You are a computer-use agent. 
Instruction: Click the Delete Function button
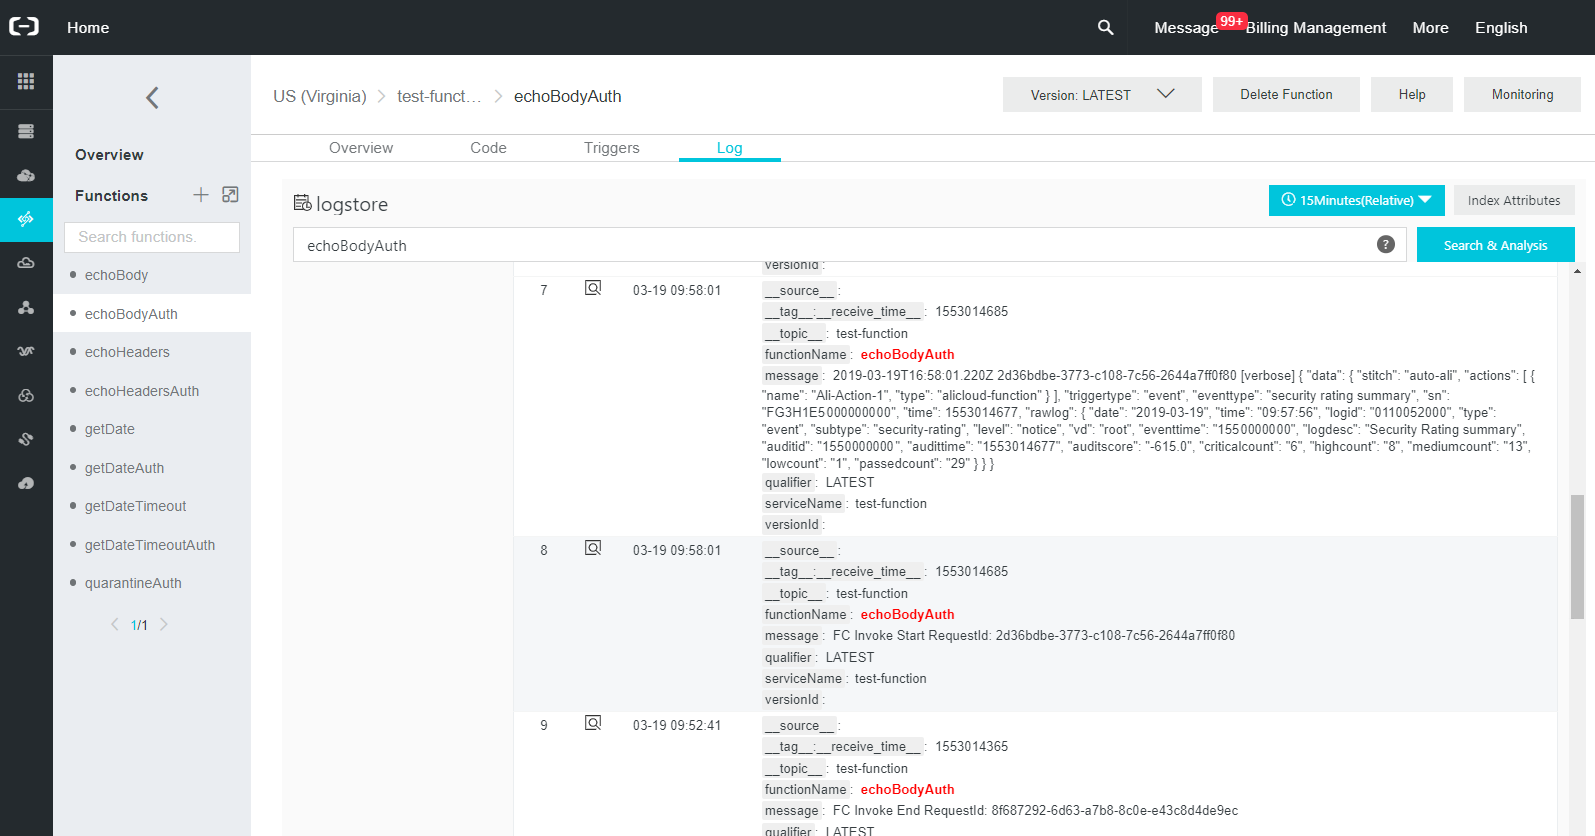pyautogui.click(x=1285, y=95)
